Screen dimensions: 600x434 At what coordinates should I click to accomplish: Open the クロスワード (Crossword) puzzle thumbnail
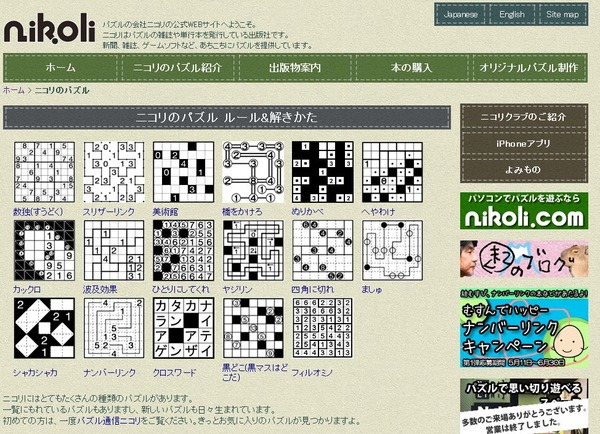tap(183, 328)
